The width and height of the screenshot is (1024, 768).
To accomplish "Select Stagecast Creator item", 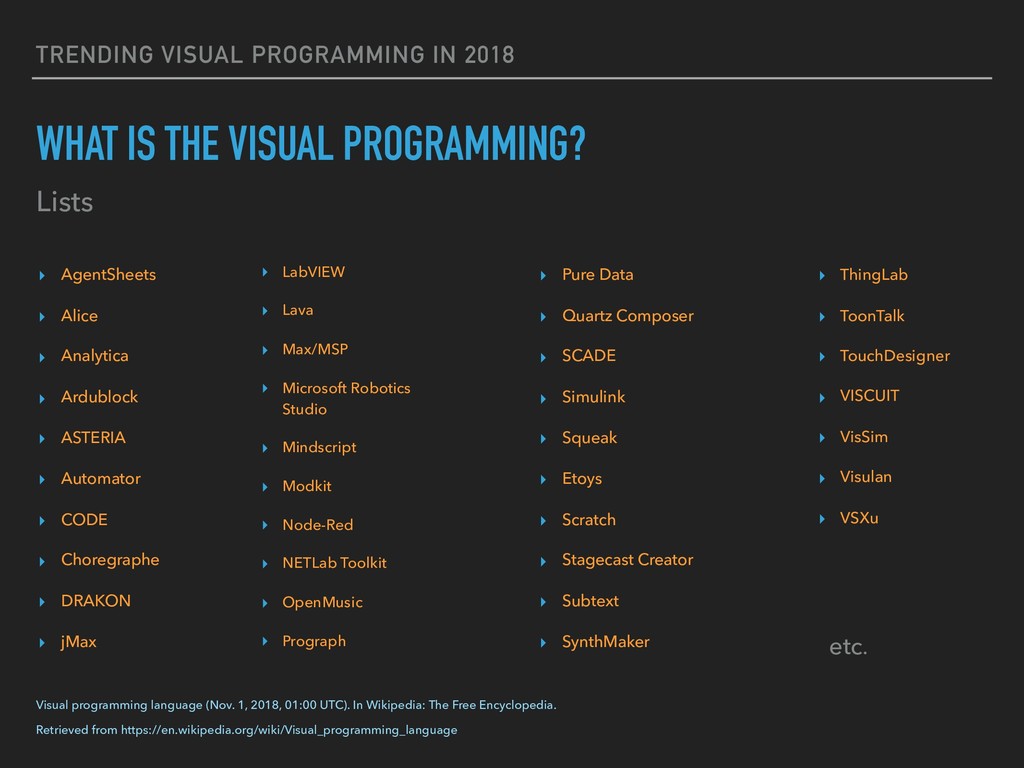I will (x=628, y=560).
